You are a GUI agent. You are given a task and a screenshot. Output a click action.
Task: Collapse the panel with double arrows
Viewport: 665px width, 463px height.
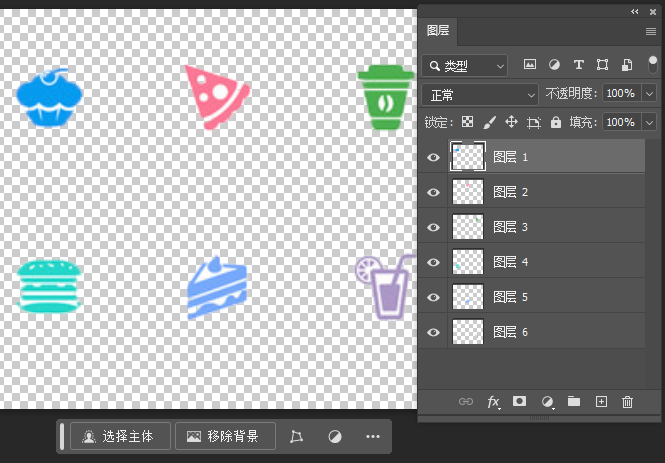point(634,12)
